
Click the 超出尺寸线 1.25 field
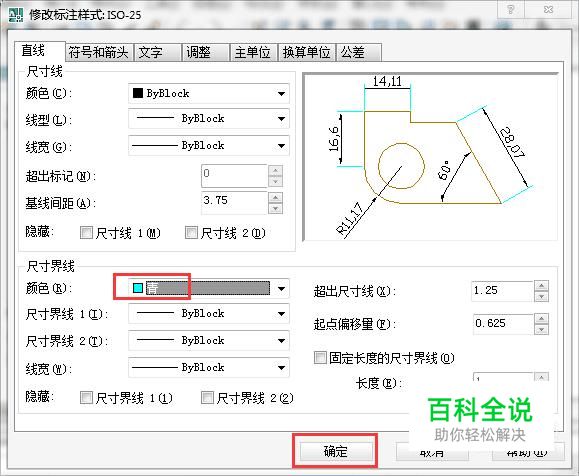pos(502,291)
